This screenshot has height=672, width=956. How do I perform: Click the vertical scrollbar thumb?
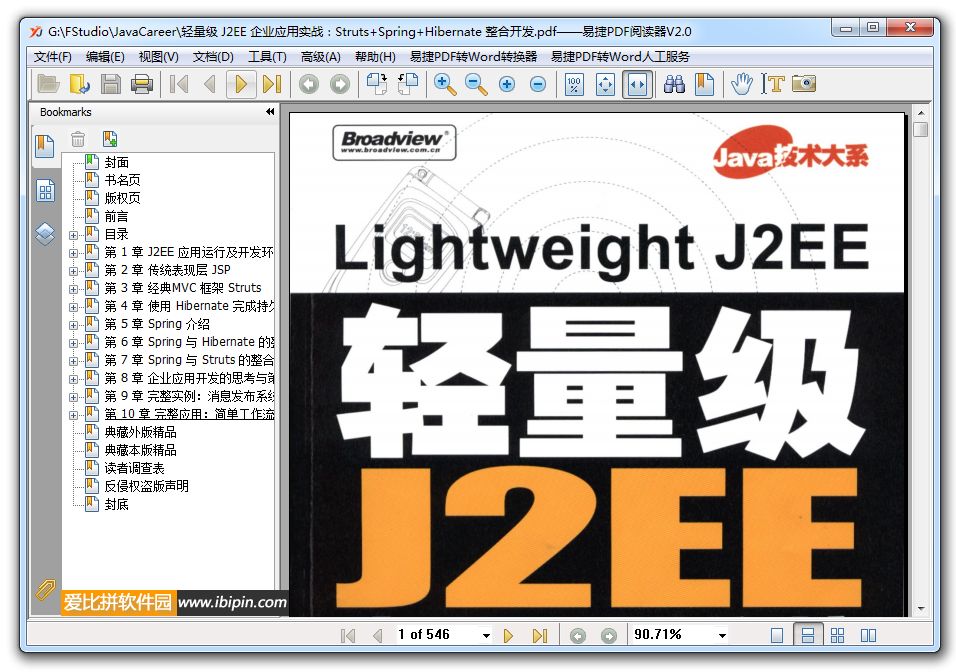[921, 129]
